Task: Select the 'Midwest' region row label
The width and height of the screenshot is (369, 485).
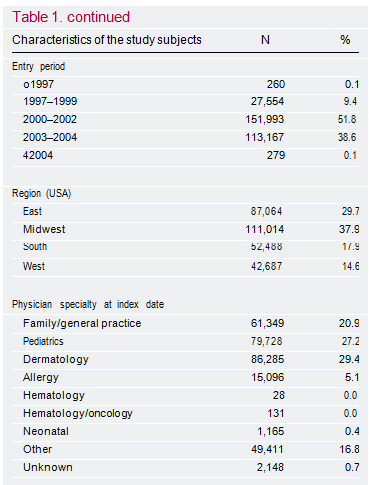Action: (44, 229)
